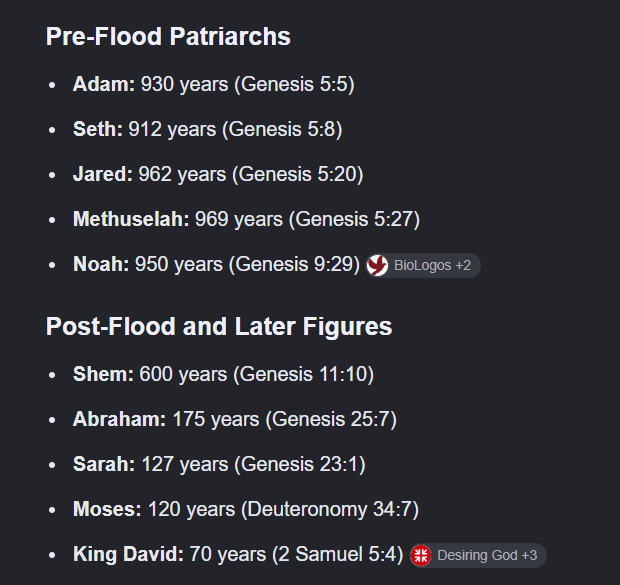The height and width of the screenshot is (585, 620).
Task: Click the Noah 950 years entry
Action: point(216,264)
